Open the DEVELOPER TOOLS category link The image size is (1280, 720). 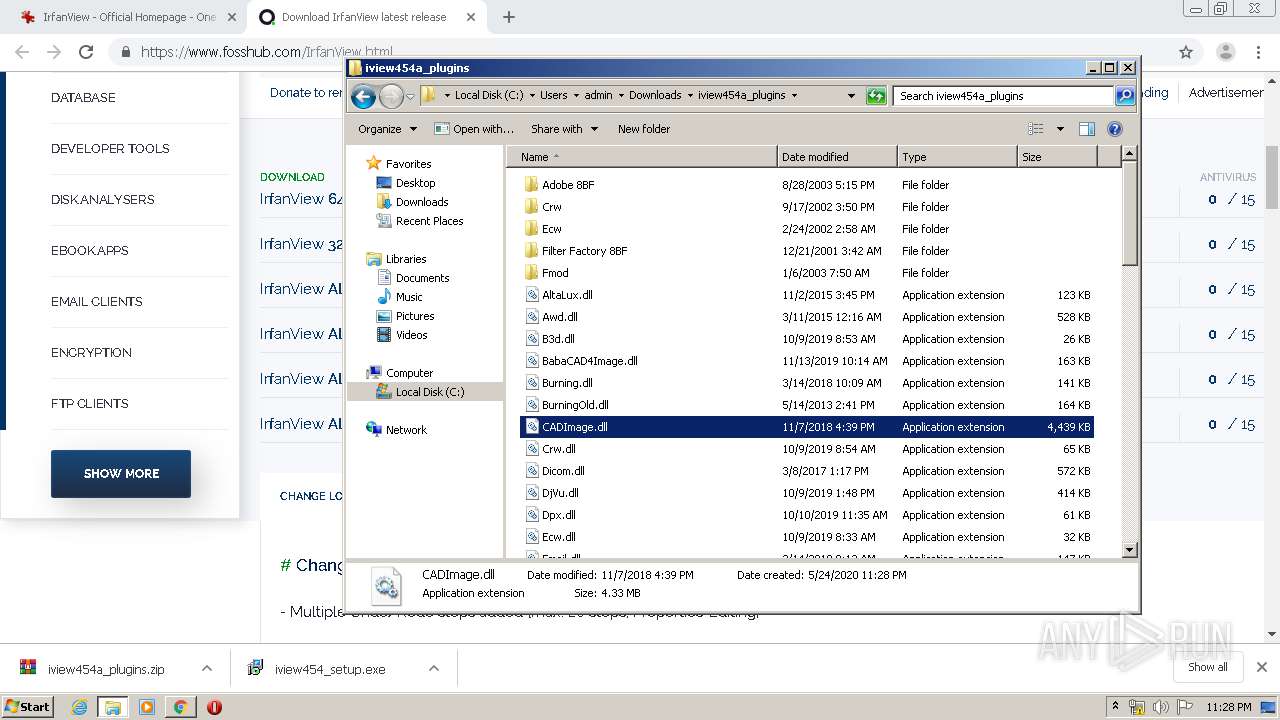[110, 148]
